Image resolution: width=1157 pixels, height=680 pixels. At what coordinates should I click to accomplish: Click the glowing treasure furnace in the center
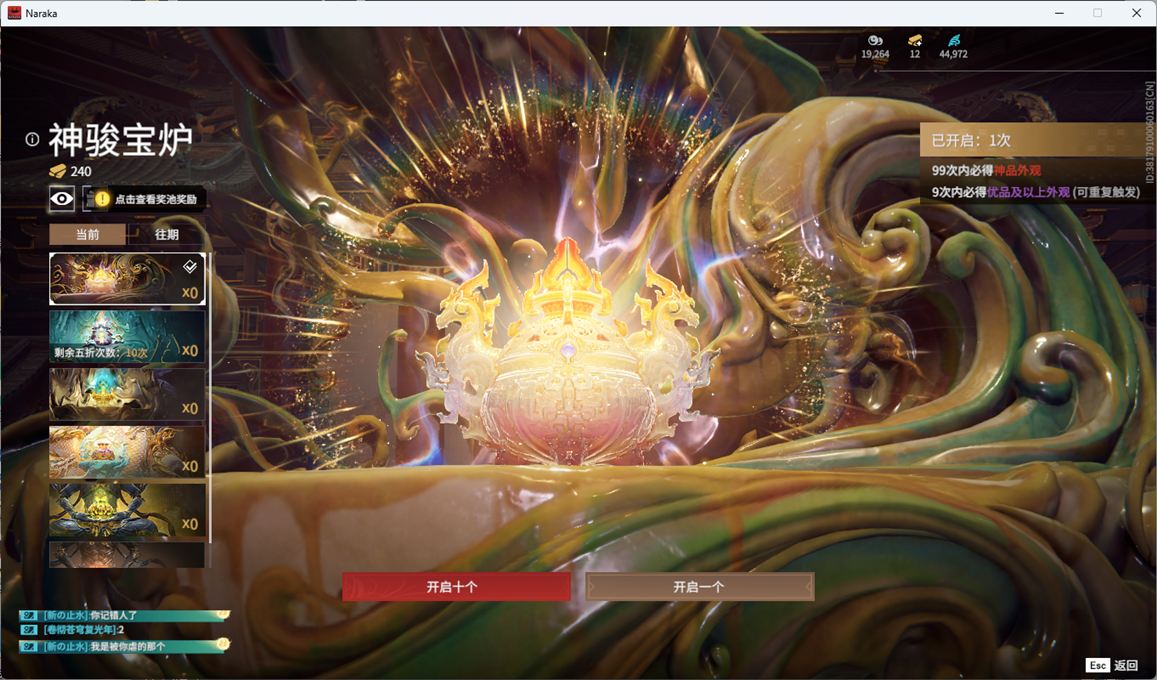(567, 357)
